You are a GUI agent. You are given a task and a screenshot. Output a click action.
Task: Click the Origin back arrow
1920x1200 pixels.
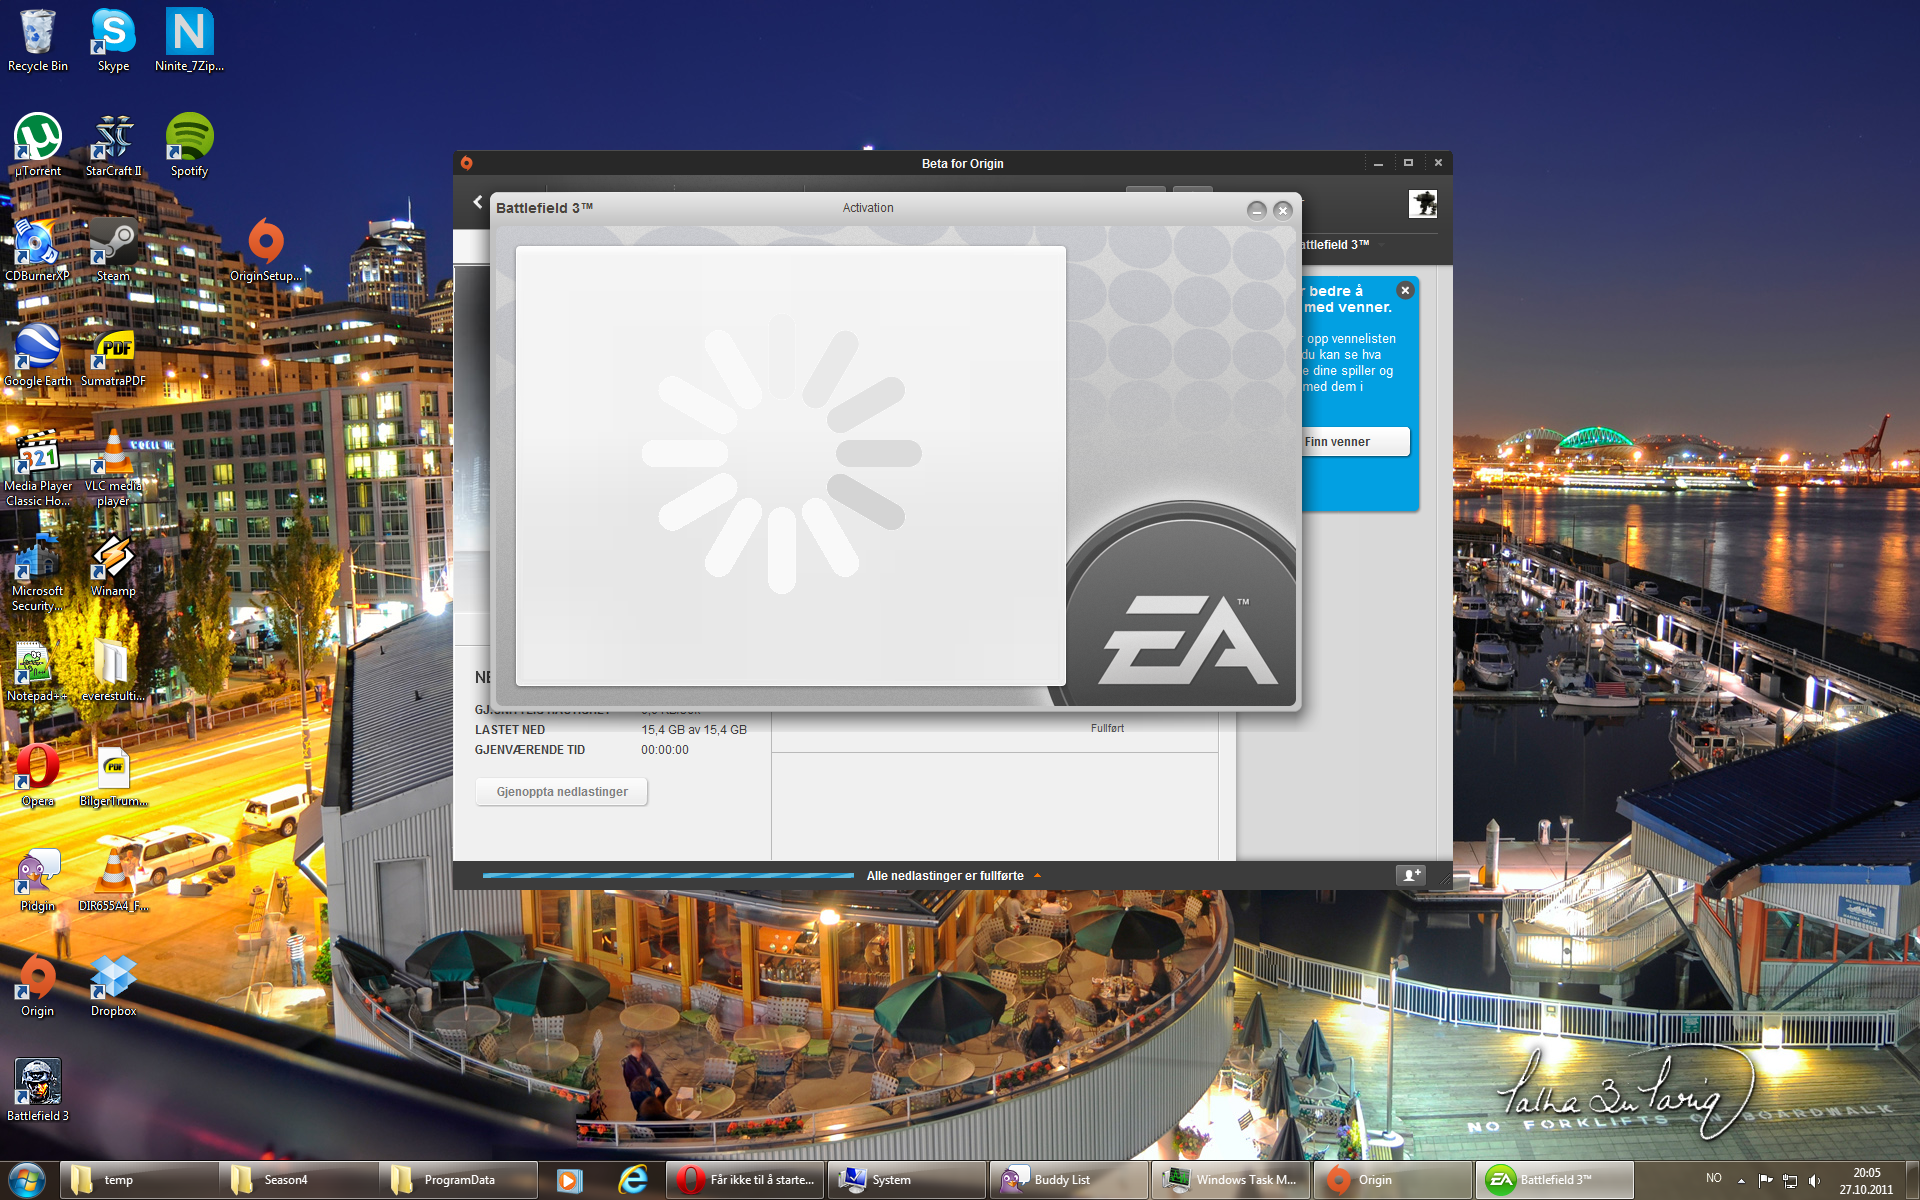coord(477,202)
